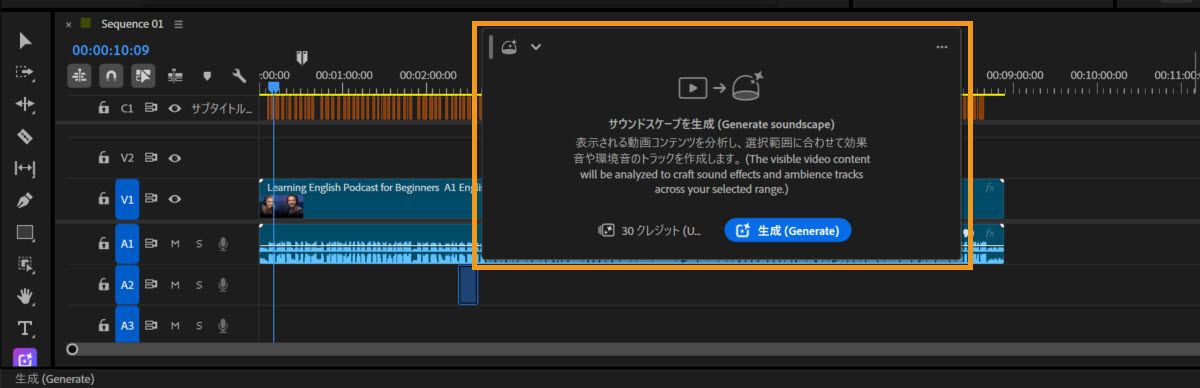Screen dimensions: 1200x388
Task: Click the C1 caption track label
Action: pos(127,108)
